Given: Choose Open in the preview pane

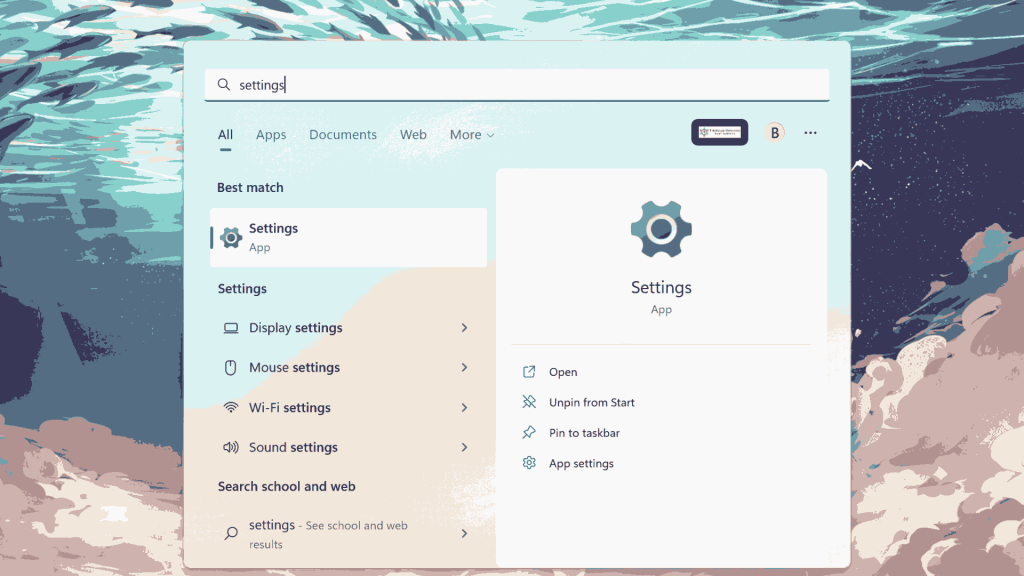Looking at the screenshot, I should pos(563,372).
